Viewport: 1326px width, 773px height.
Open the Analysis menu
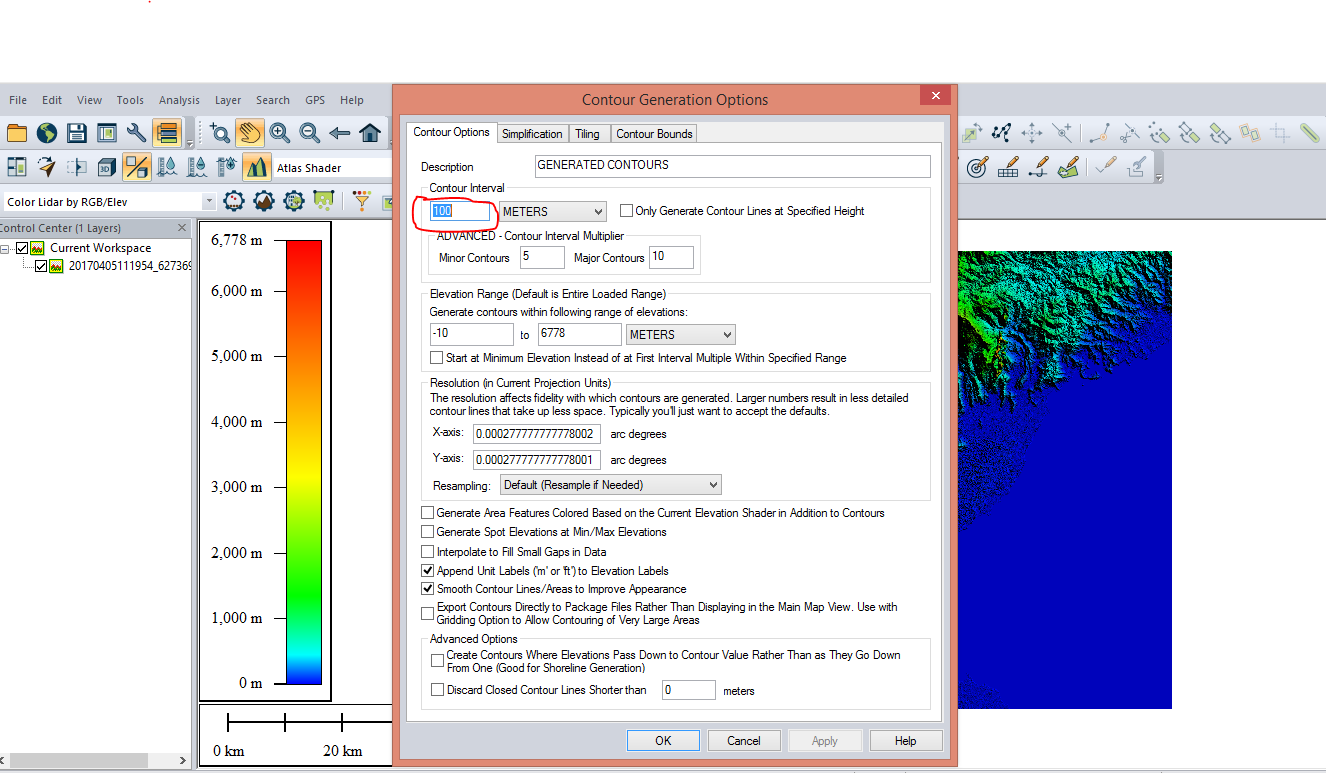(x=179, y=100)
